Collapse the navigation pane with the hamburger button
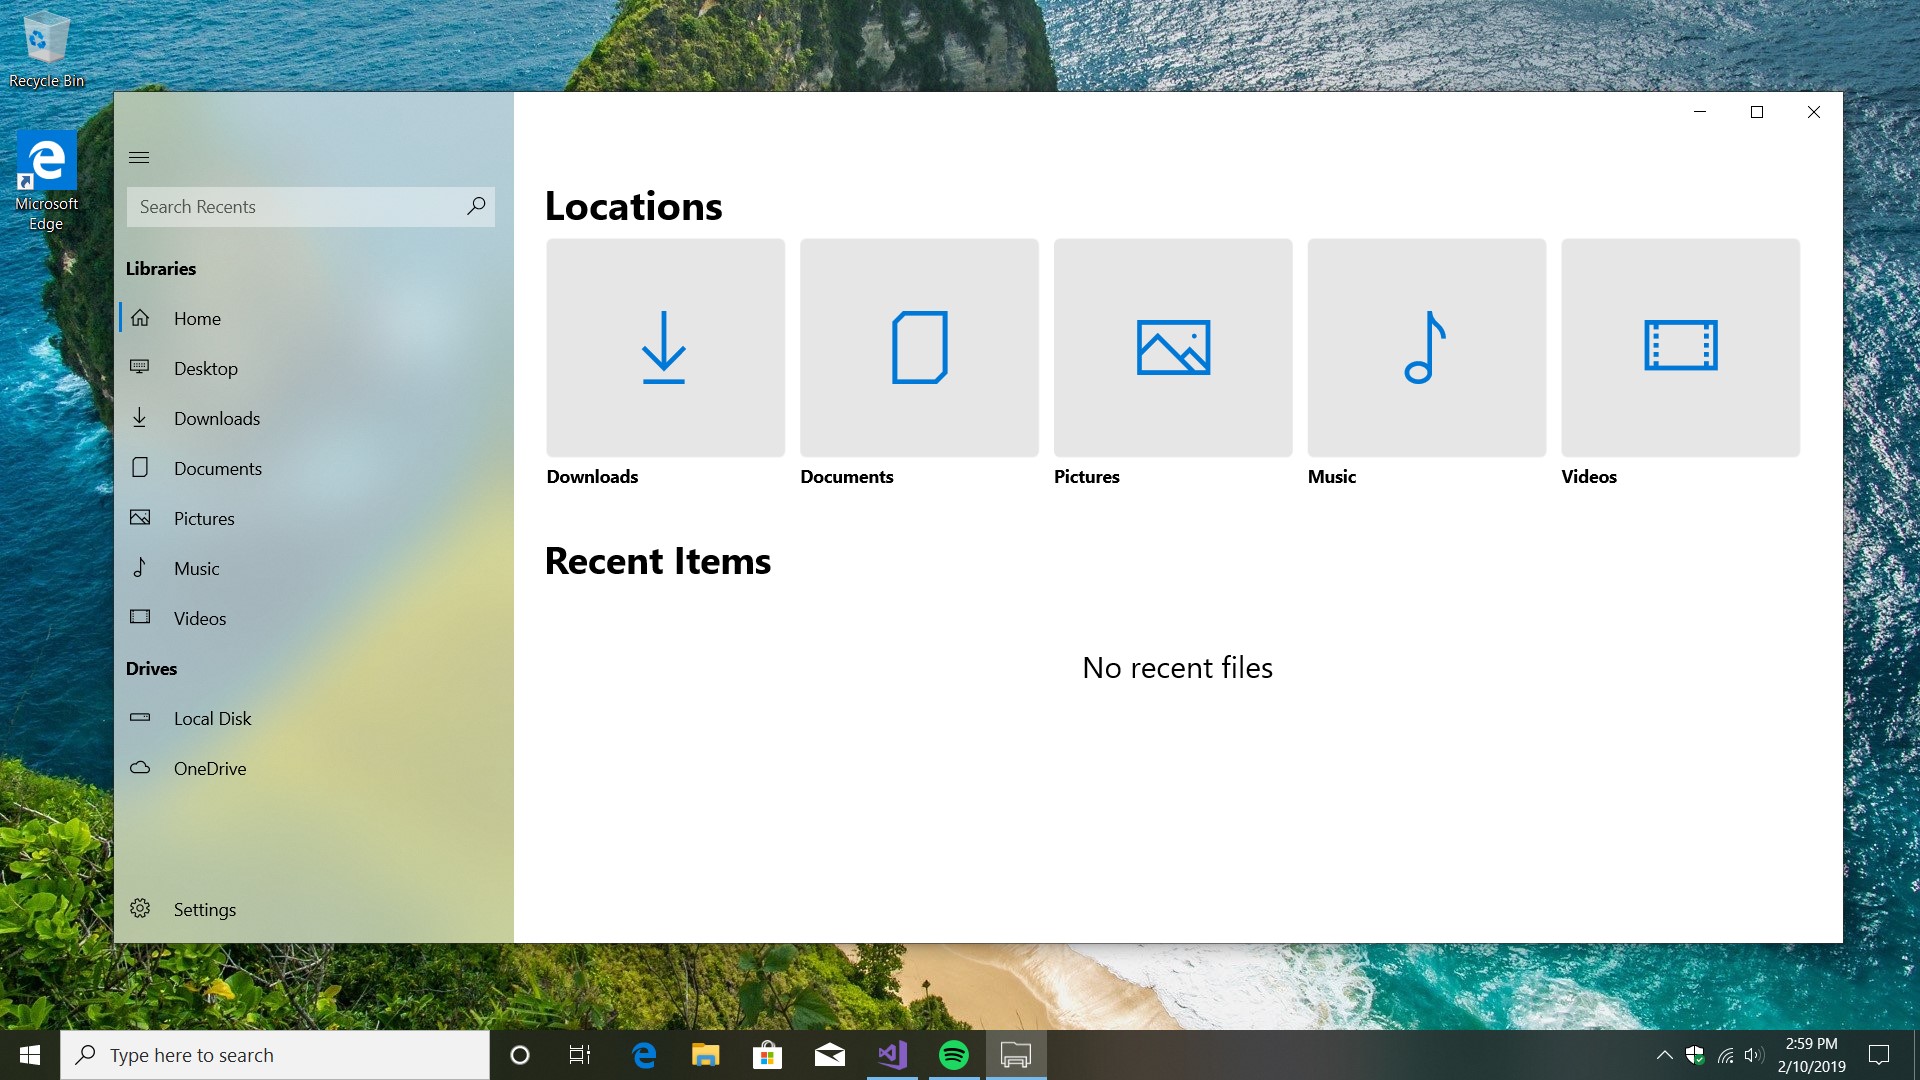The height and width of the screenshot is (1080, 1920). point(139,157)
